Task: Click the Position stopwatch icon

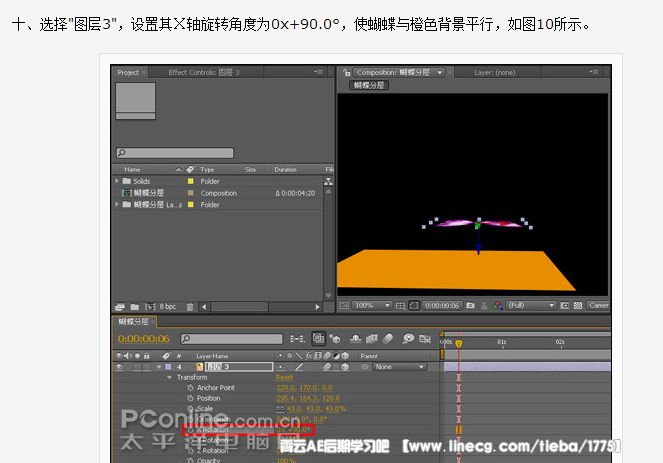Action: point(190,398)
